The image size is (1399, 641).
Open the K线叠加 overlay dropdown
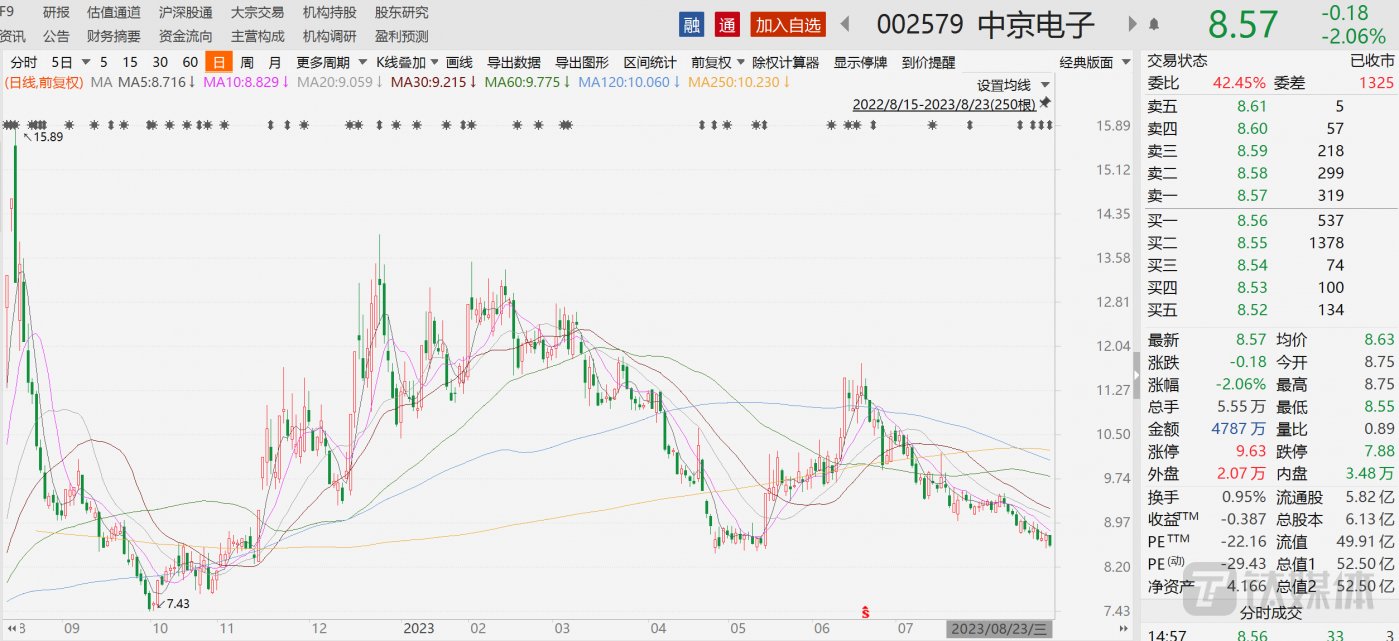[x=406, y=62]
